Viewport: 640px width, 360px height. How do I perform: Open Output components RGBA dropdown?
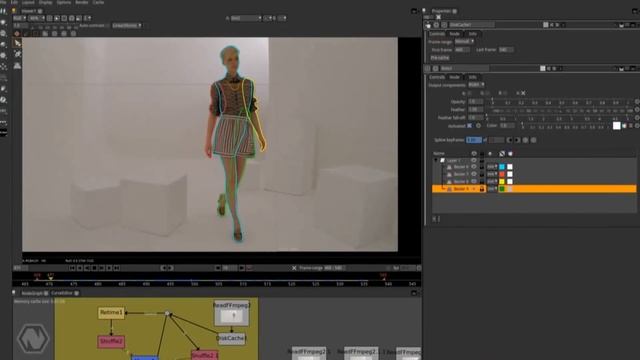476,85
